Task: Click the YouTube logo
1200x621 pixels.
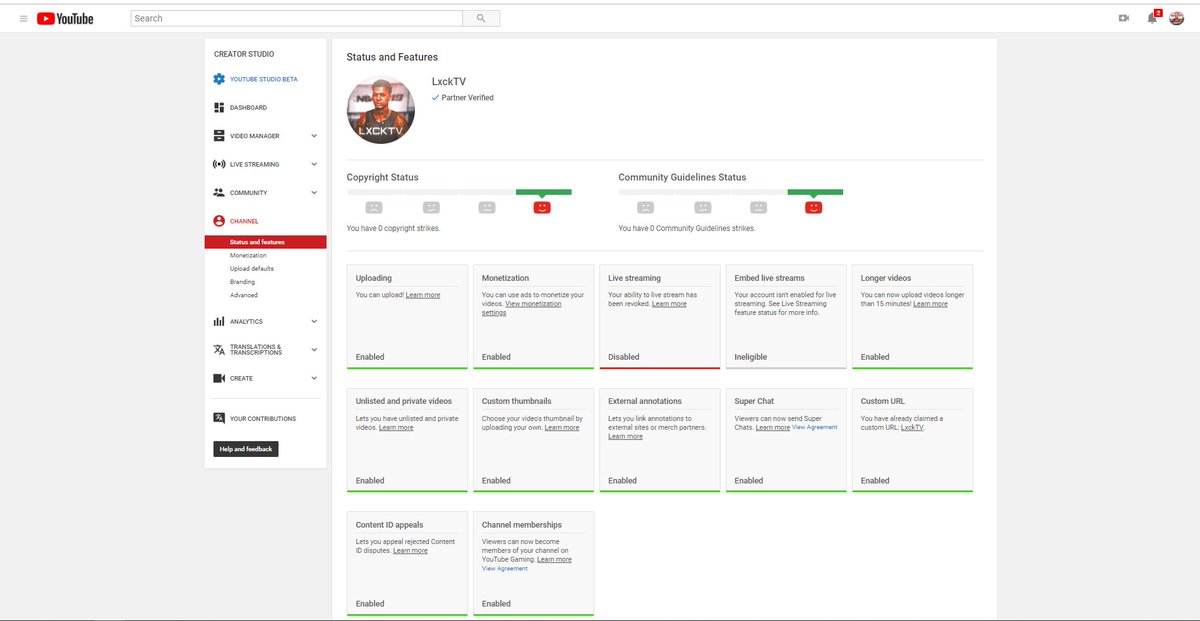Action: click(65, 18)
